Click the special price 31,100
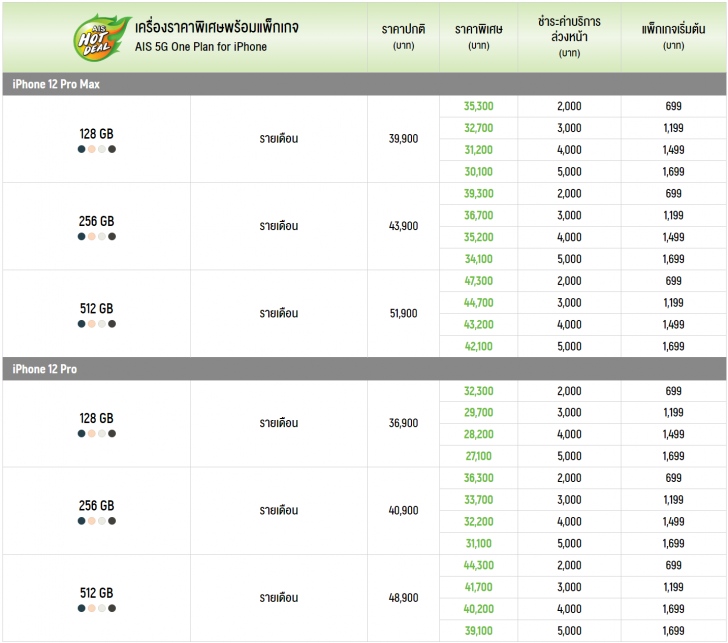This screenshot has width=728, height=643. [x=479, y=543]
